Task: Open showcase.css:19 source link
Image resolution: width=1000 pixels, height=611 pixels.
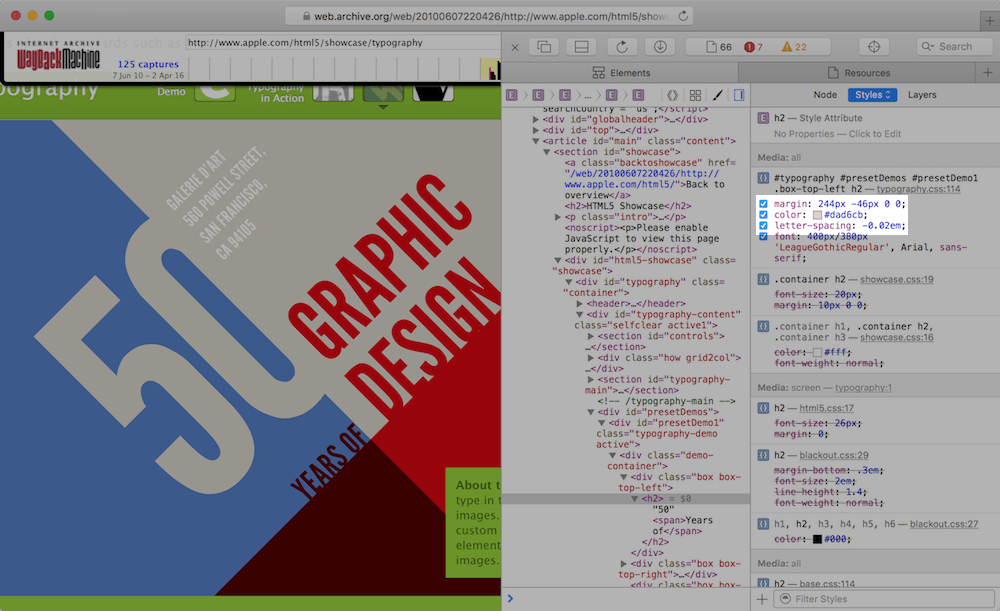Action: [896, 279]
